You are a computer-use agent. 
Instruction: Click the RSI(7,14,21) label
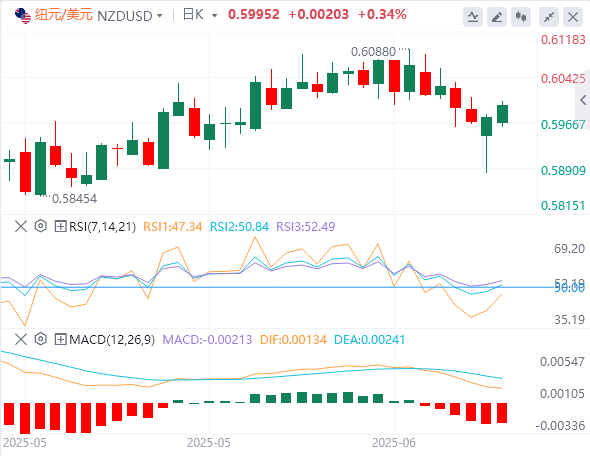102,226
